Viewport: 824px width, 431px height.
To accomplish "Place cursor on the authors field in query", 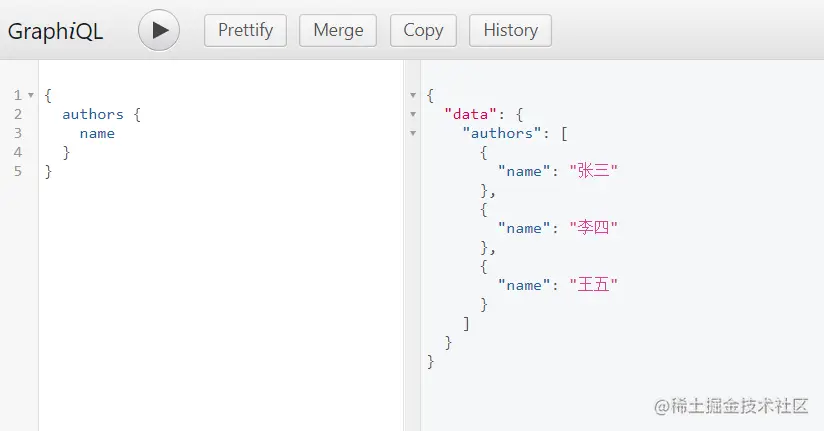I will click(x=92, y=114).
